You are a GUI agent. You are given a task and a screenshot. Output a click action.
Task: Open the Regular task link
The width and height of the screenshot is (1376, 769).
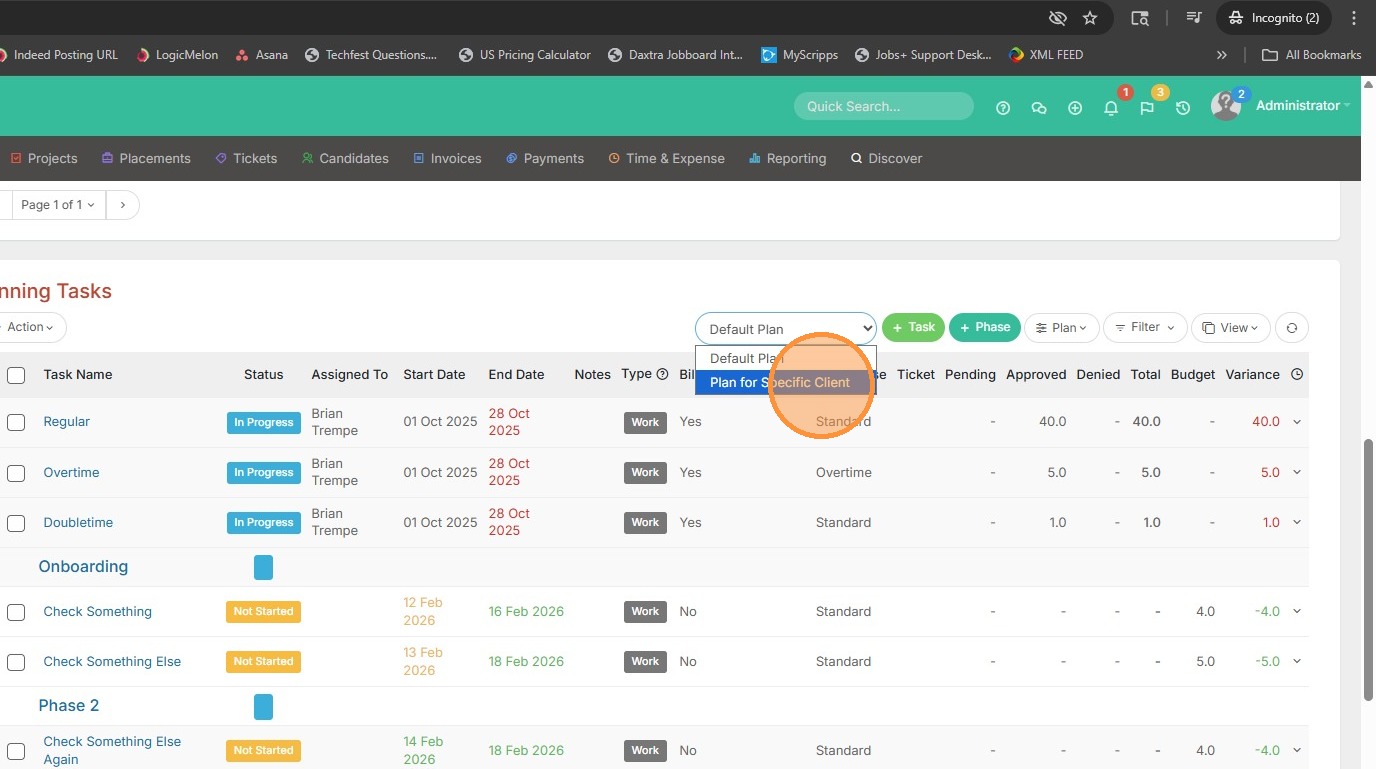coord(67,422)
